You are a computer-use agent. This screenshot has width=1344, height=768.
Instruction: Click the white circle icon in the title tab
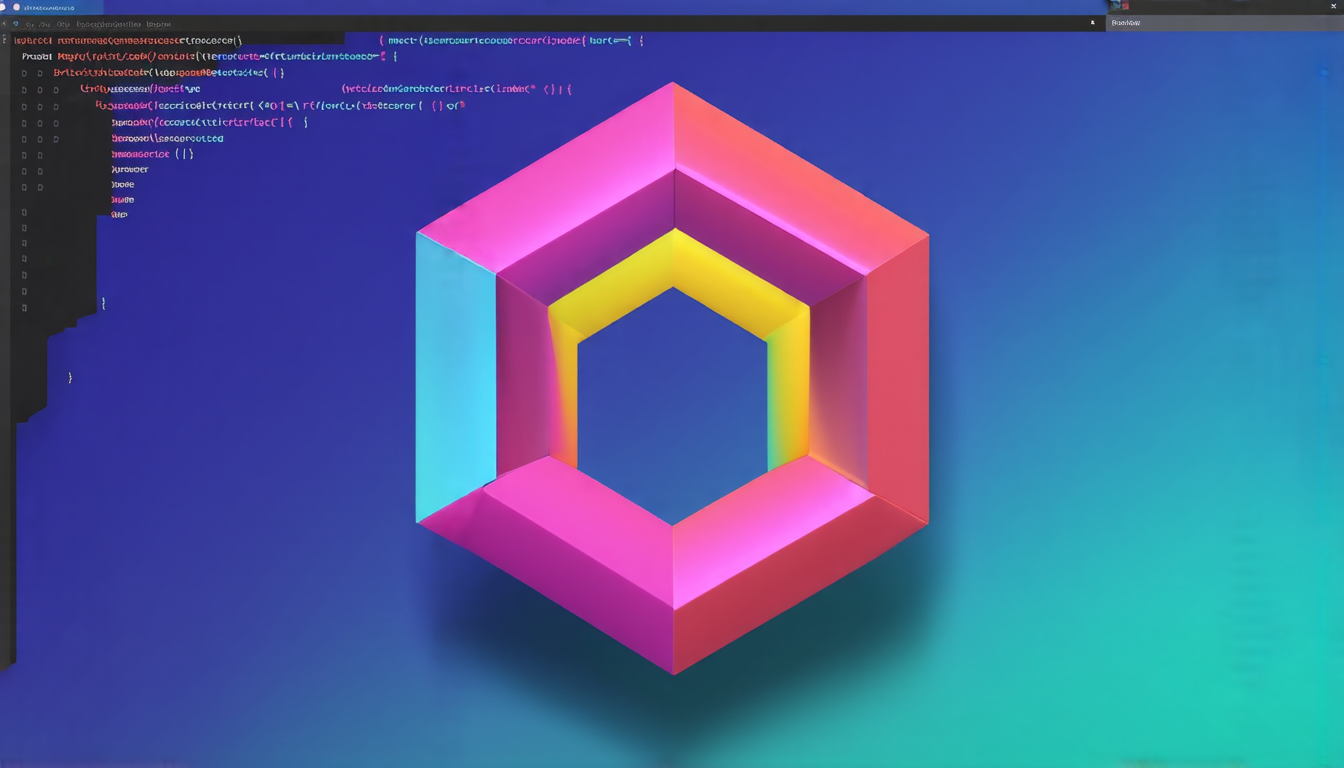click(16, 7)
